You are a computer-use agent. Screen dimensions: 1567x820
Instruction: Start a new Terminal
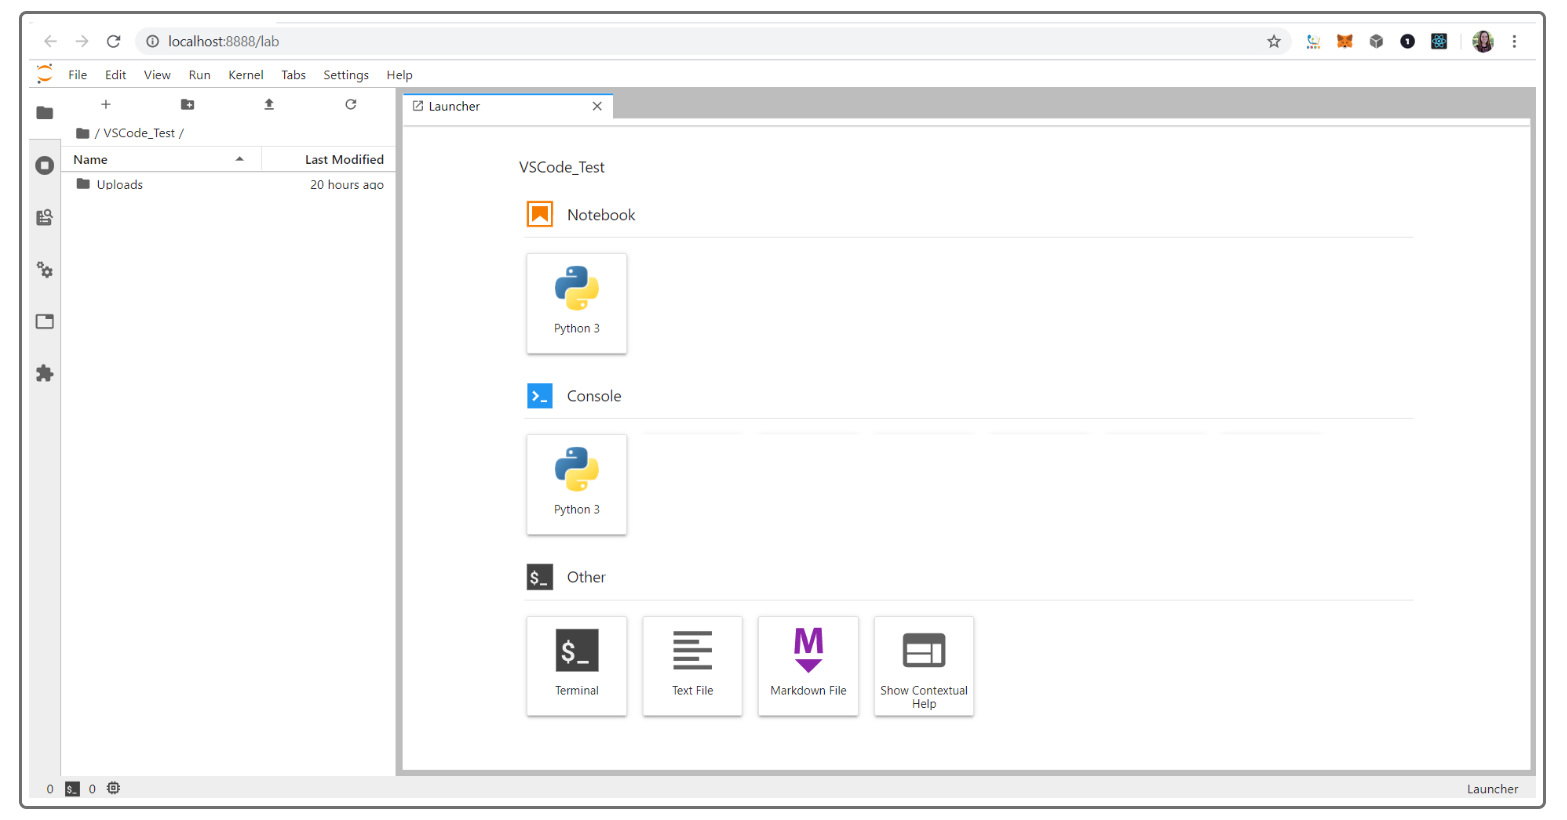[x=577, y=666]
